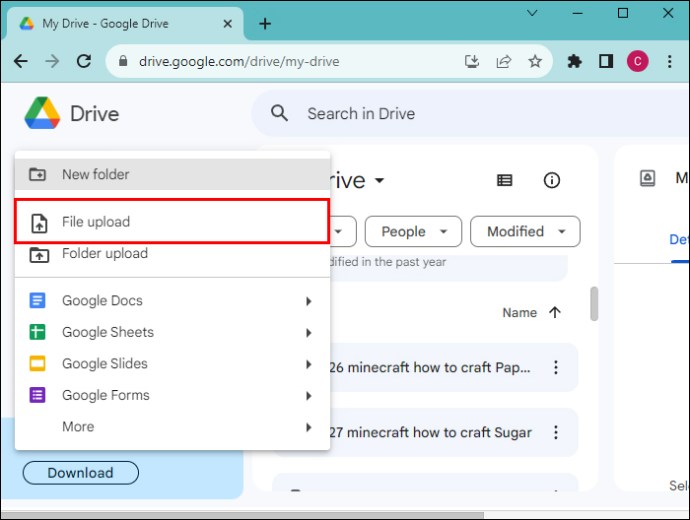Open the People filter dropdown
The image size is (690, 520).
(413, 231)
